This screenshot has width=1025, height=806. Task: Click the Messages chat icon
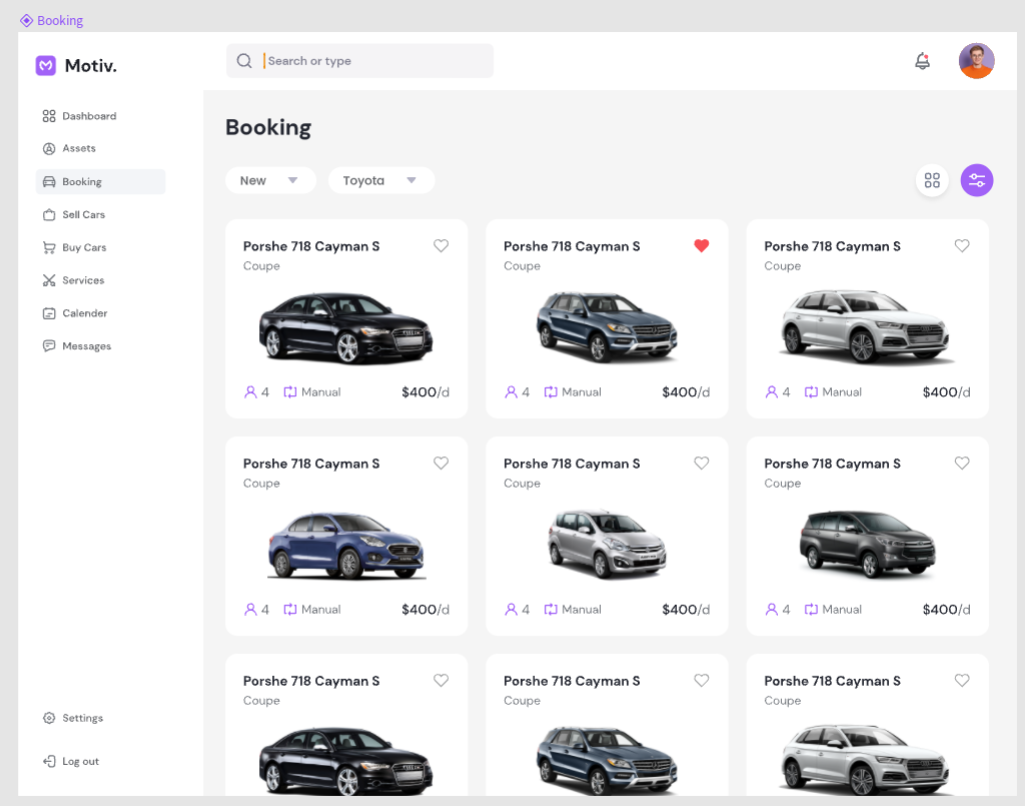pyautogui.click(x=49, y=346)
